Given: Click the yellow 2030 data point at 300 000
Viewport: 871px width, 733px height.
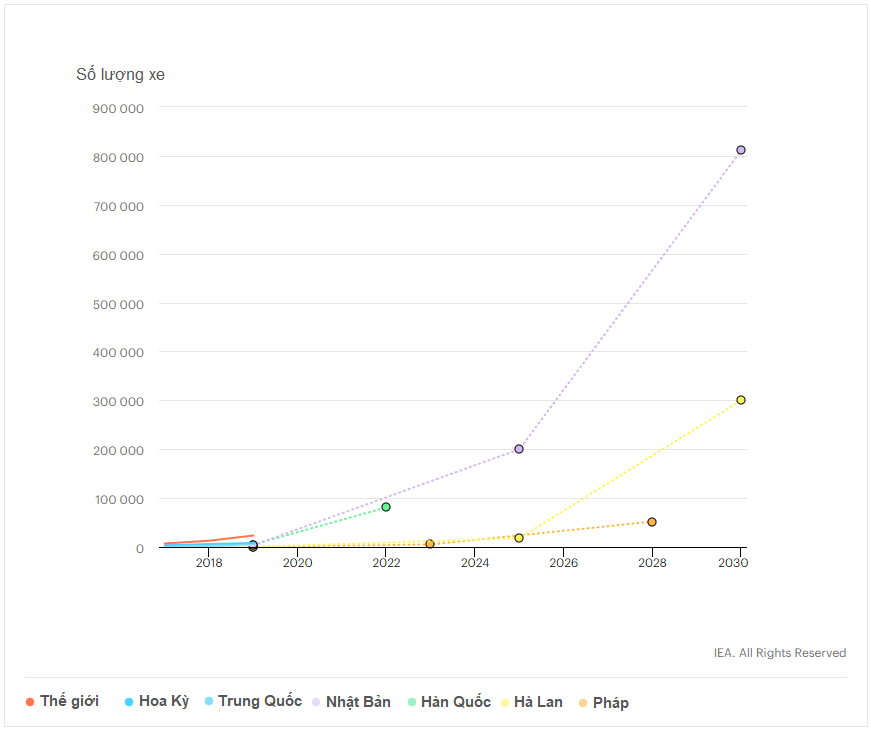Looking at the screenshot, I should pyautogui.click(x=741, y=400).
